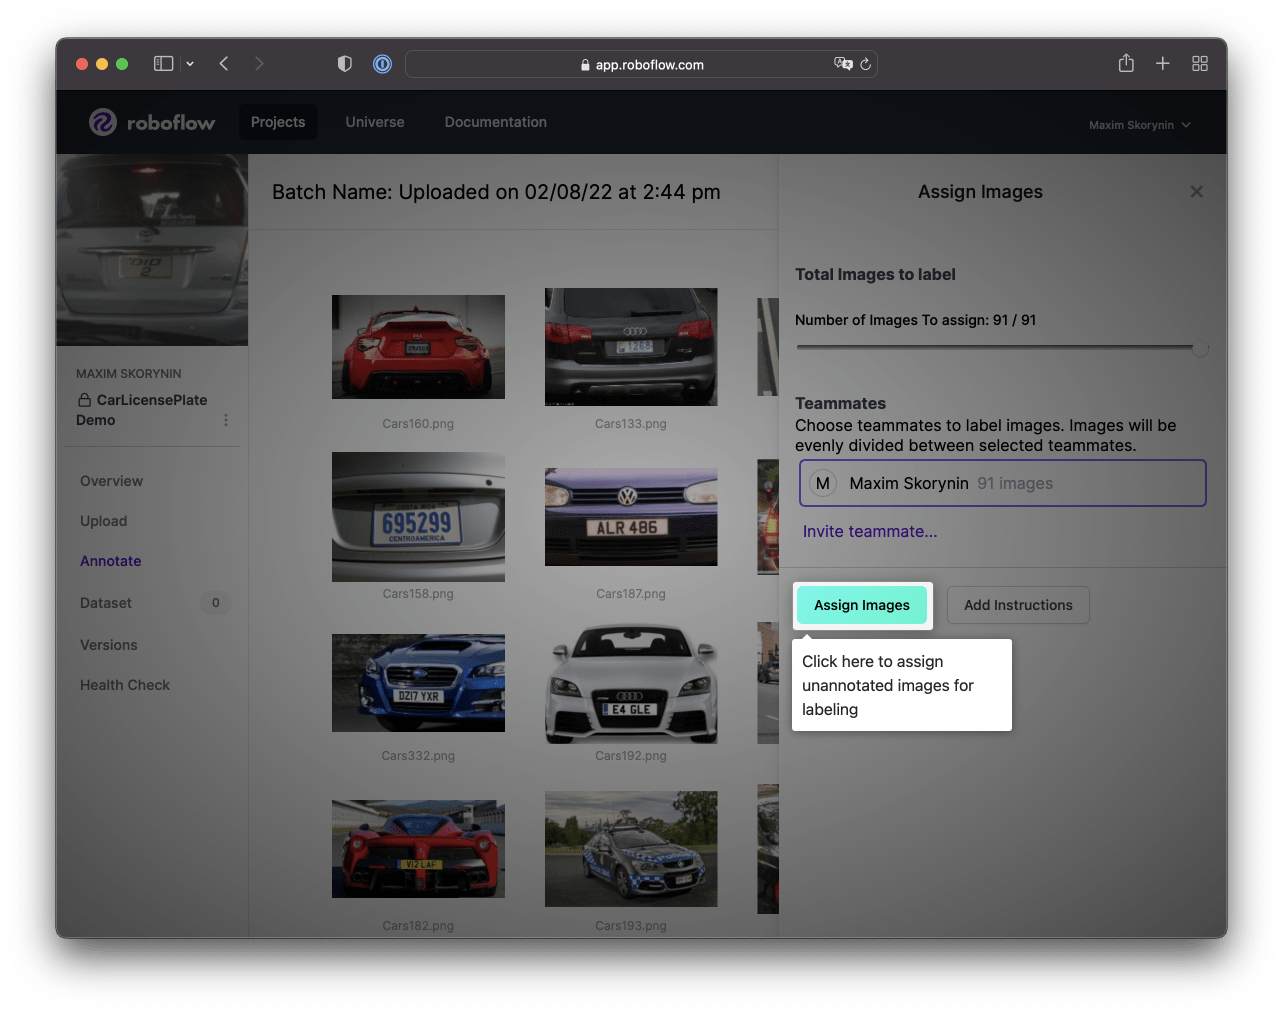This screenshot has width=1283, height=1012.
Task: Click the Add Instructions button
Action: click(x=1018, y=605)
